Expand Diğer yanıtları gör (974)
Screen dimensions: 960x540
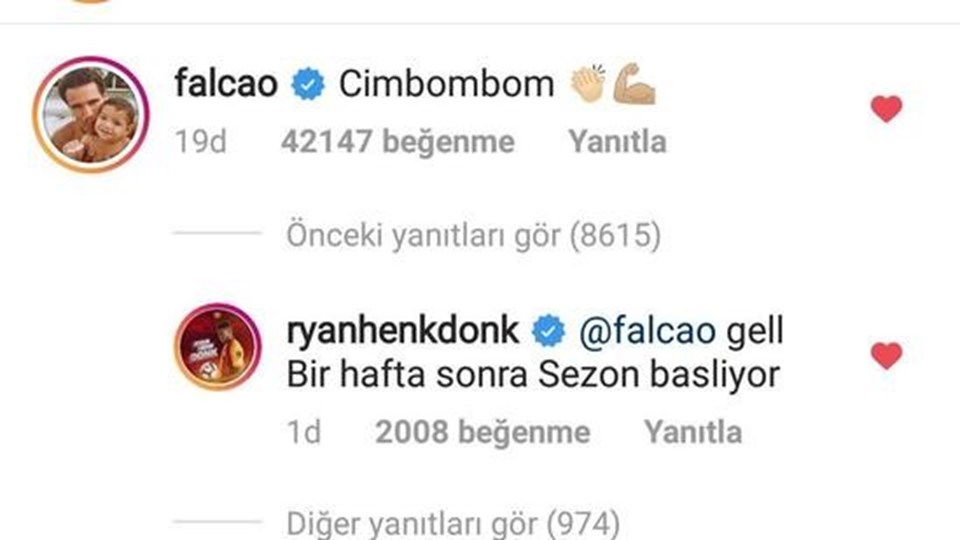point(453,523)
